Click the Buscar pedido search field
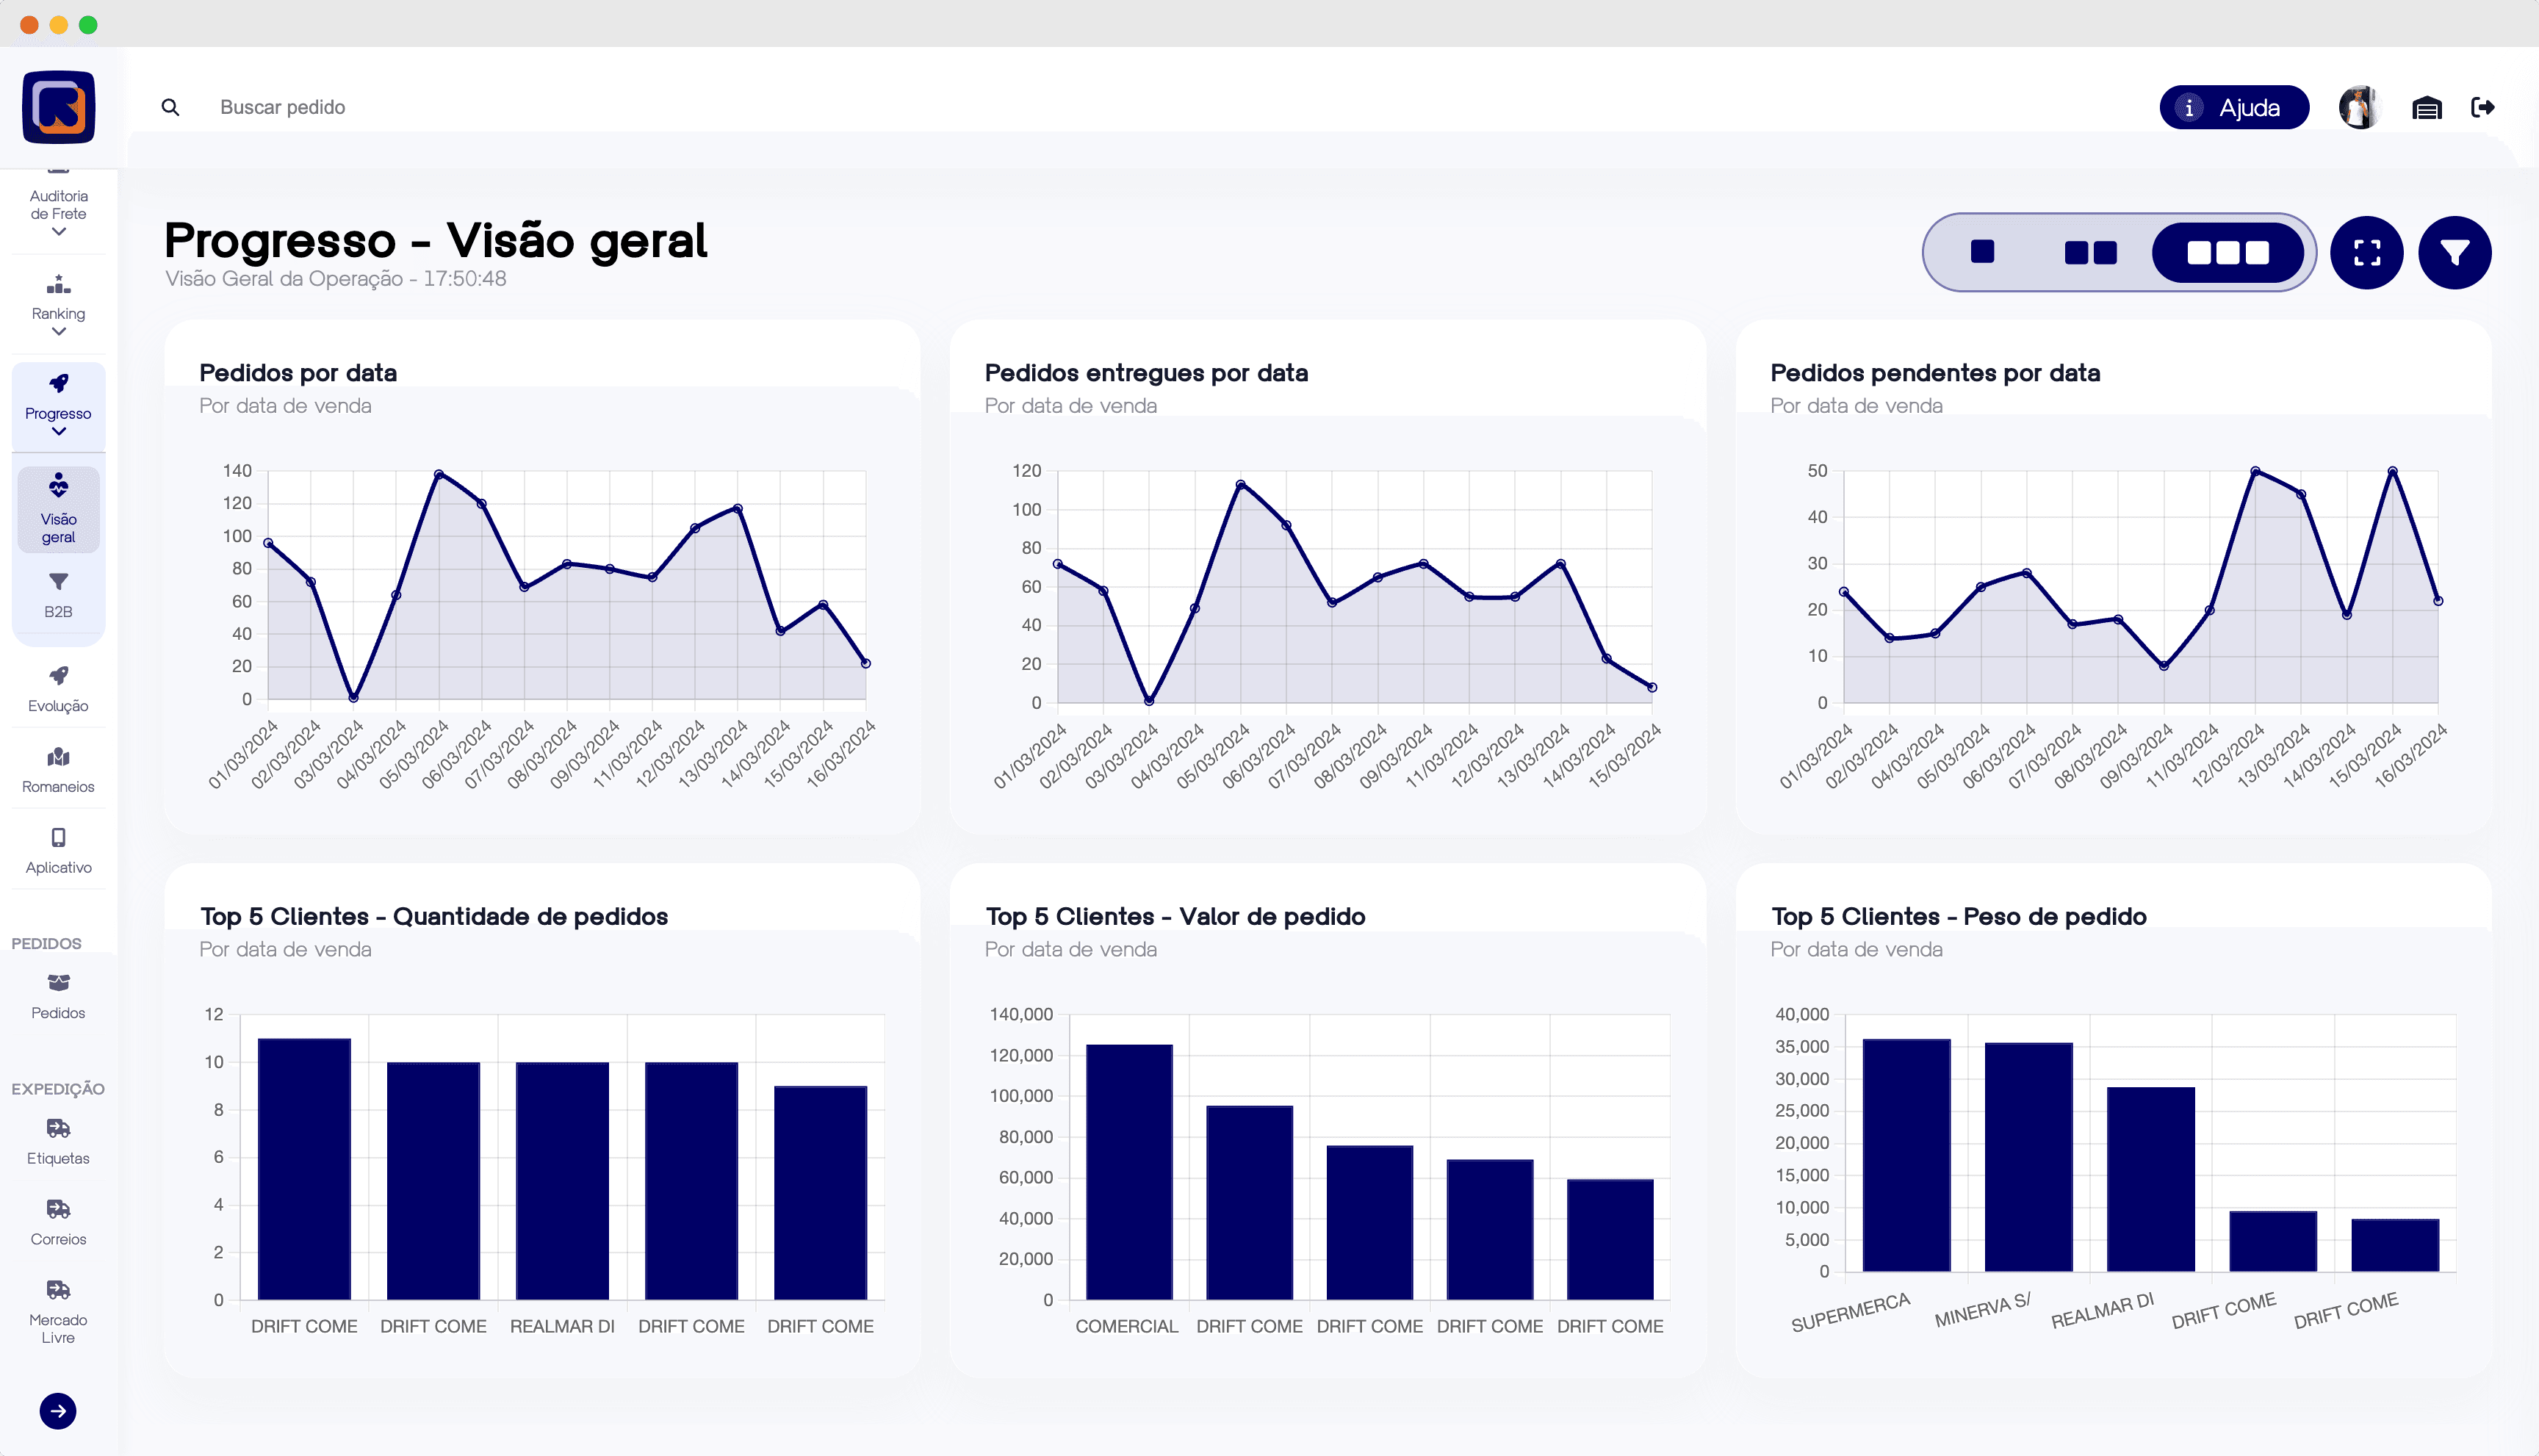2539x1456 pixels. click(282, 107)
